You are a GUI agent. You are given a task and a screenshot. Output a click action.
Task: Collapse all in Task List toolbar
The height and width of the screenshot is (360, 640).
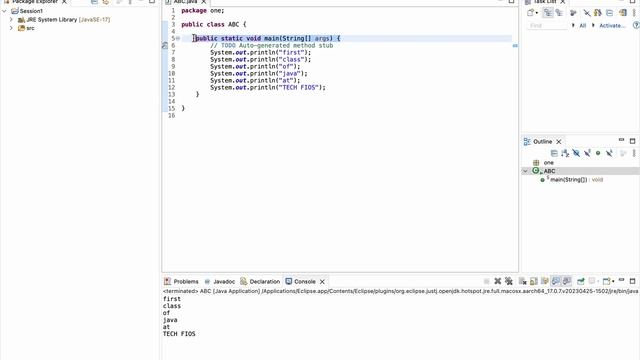coord(609,13)
